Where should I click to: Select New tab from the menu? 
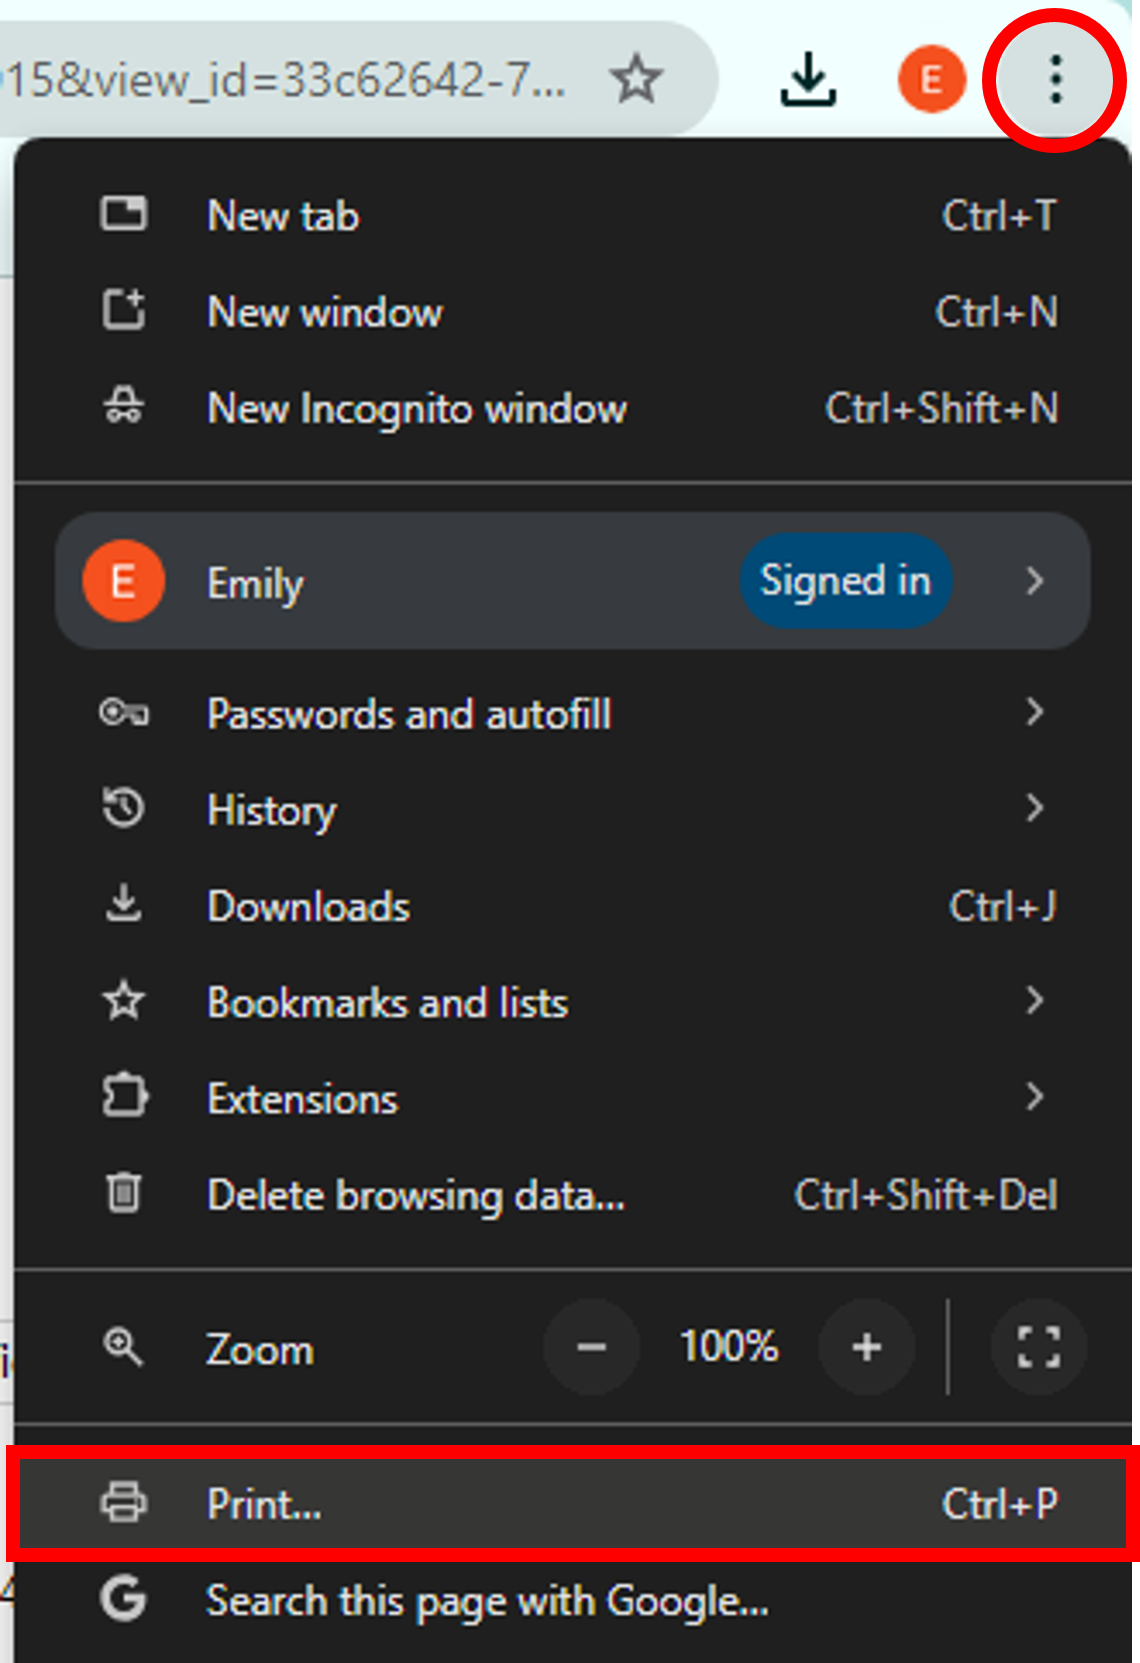[283, 216]
